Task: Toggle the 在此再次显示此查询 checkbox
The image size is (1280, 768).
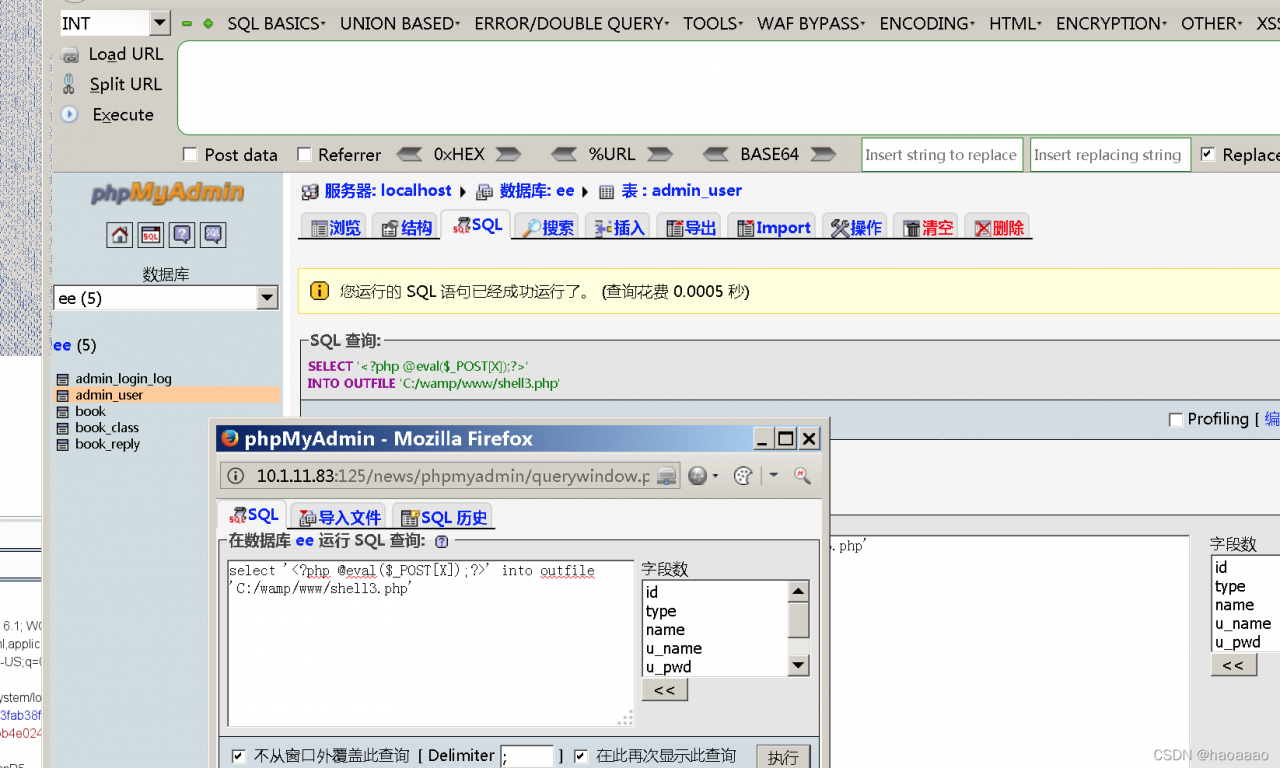Action: pyautogui.click(x=581, y=756)
